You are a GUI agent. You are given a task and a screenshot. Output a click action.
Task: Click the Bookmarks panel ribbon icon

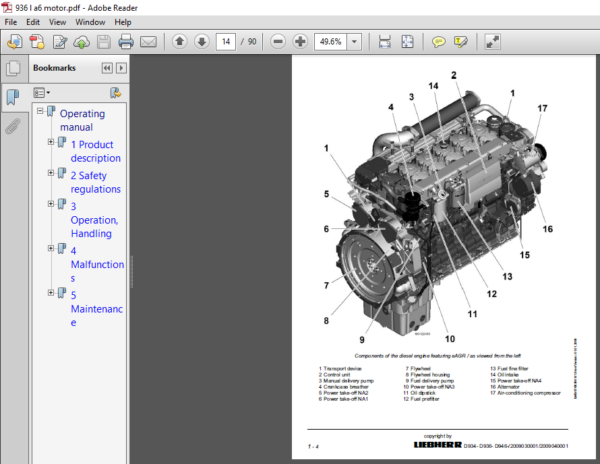coord(13,97)
